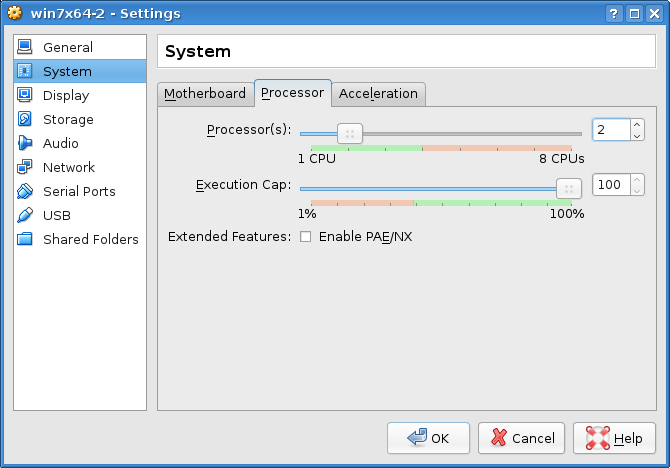Image resolution: width=670 pixels, height=468 pixels.
Task: Switch to the Motherboard tab
Action: point(205,93)
